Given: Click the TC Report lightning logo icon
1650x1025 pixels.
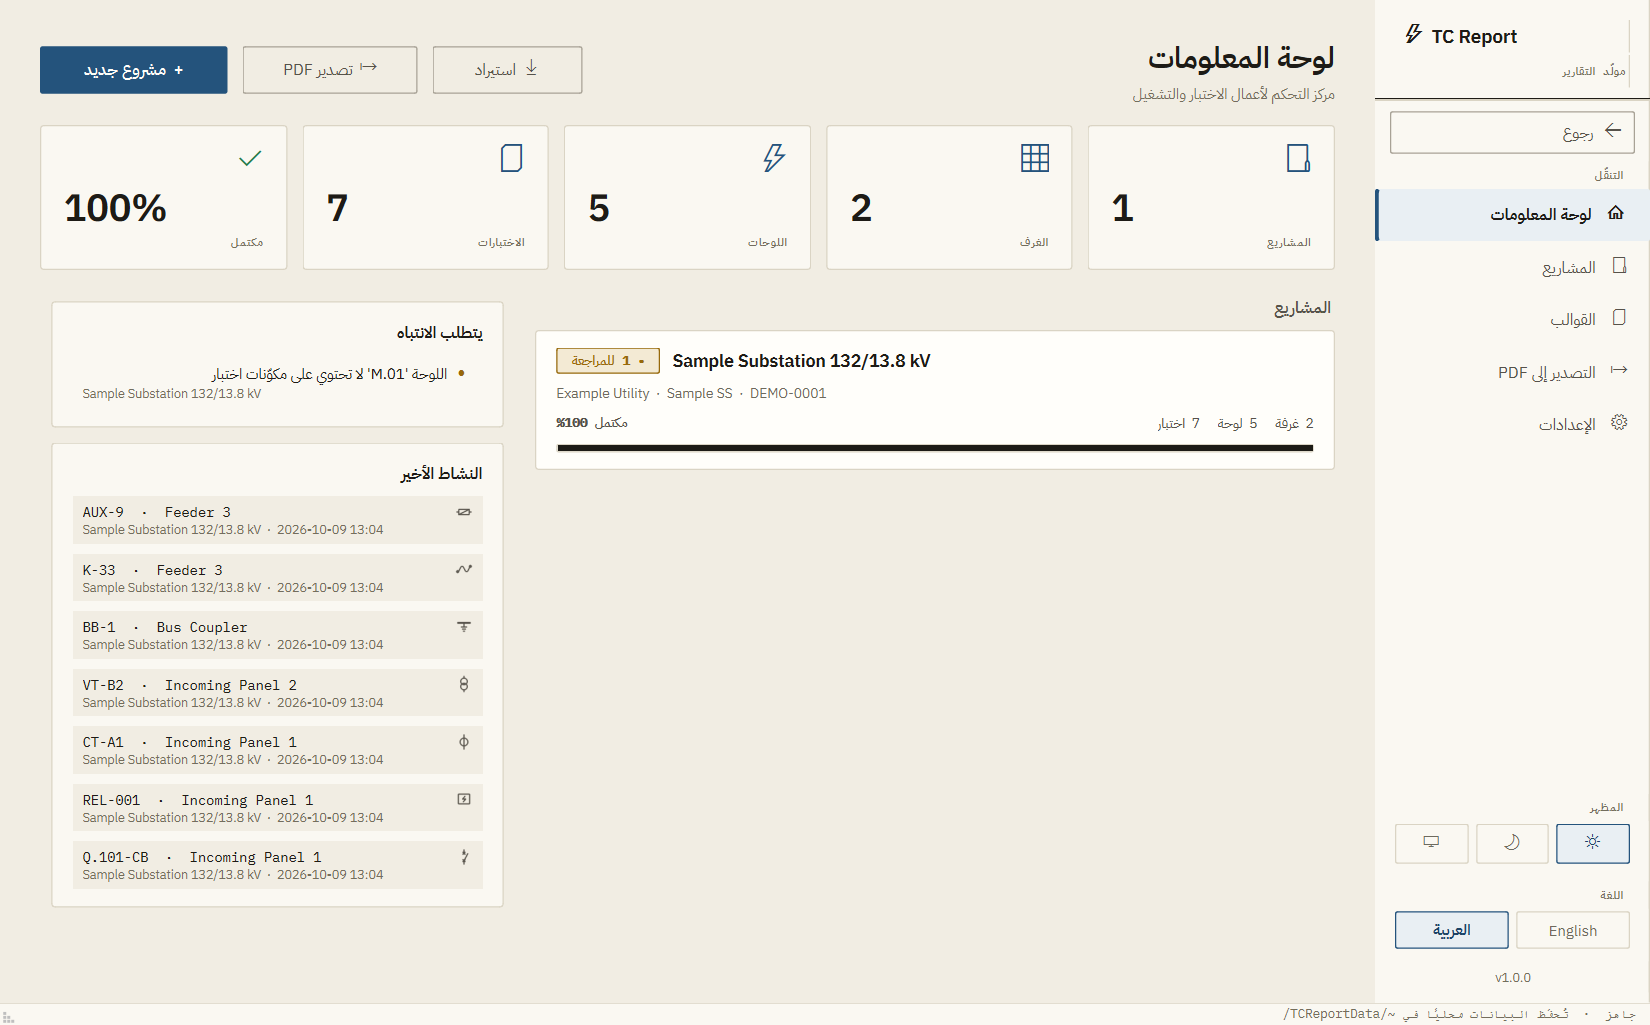Looking at the screenshot, I should (1413, 35).
